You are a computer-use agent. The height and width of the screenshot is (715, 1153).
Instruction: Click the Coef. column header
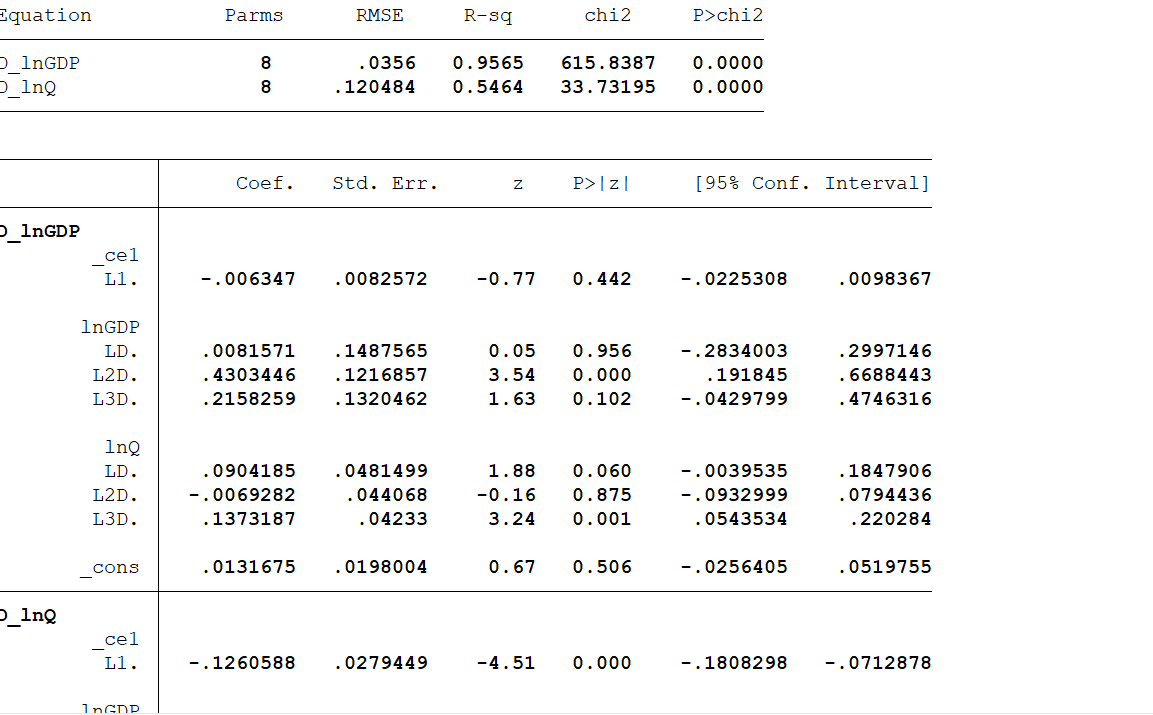tap(265, 183)
